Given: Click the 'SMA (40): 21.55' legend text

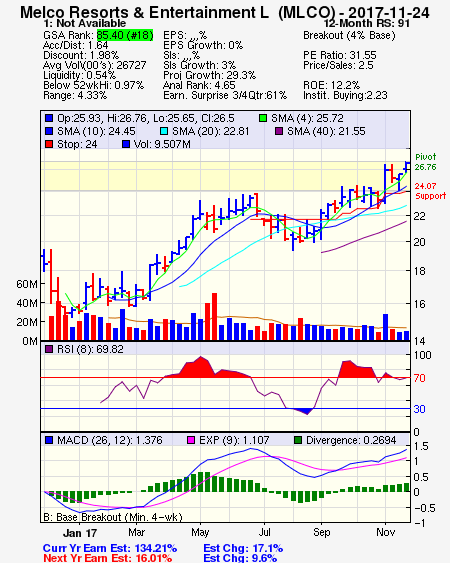Looking at the screenshot, I should click(326, 131).
